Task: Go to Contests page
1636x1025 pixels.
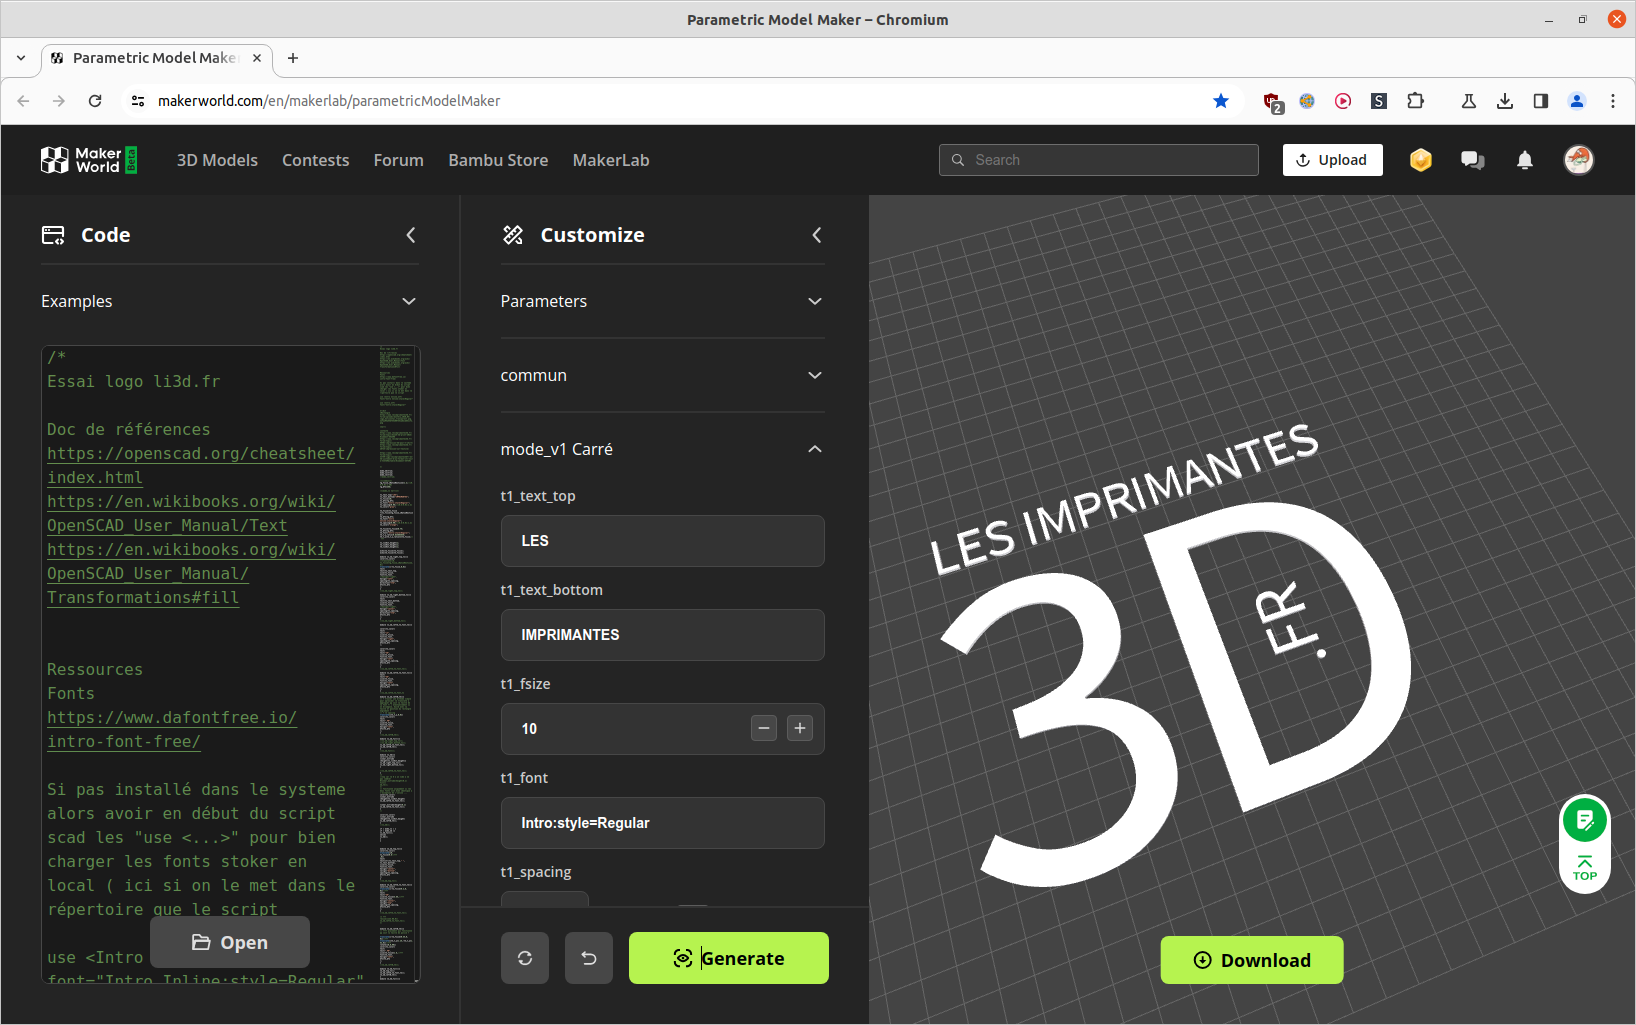Action: point(316,160)
